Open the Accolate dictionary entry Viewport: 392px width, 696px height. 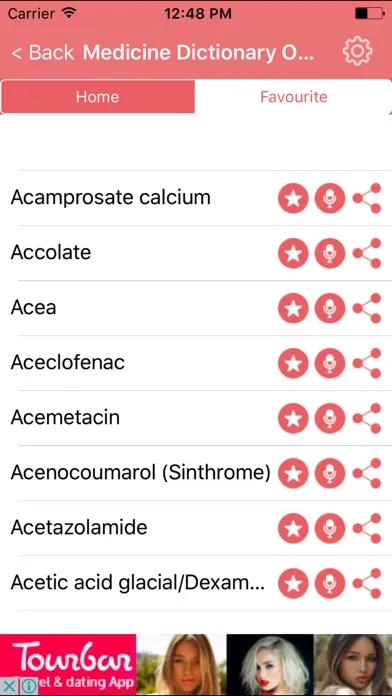(x=51, y=253)
